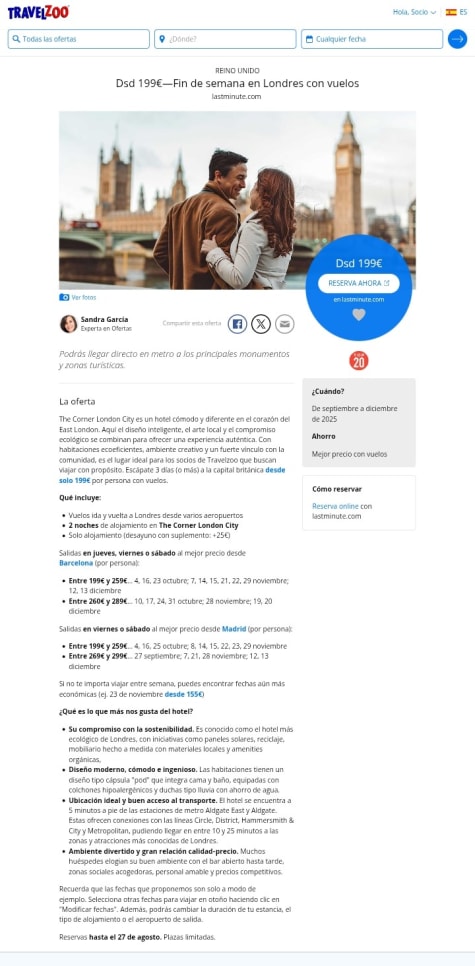This screenshot has width=475, height=966.
Task: Click the RESERVA AHORA button
Action: [x=359, y=283]
